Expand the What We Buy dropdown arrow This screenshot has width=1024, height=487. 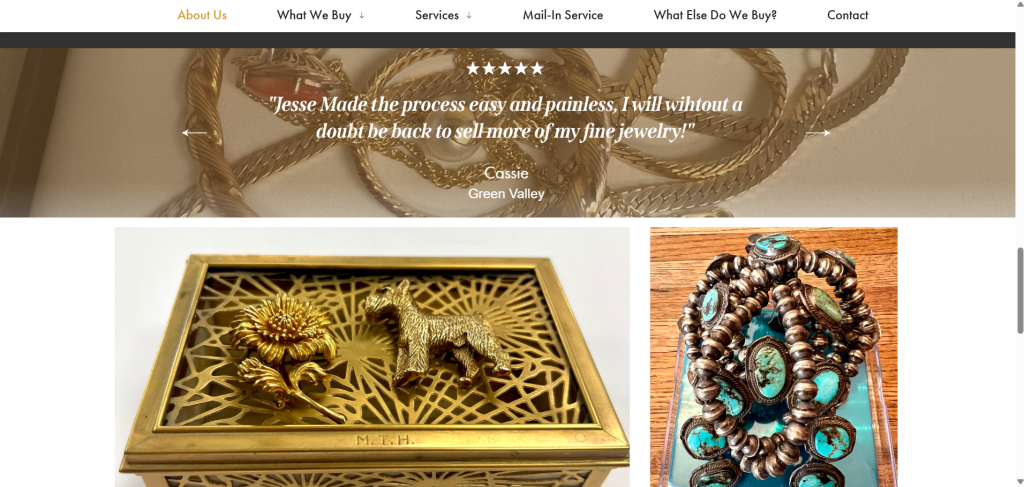point(362,16)
